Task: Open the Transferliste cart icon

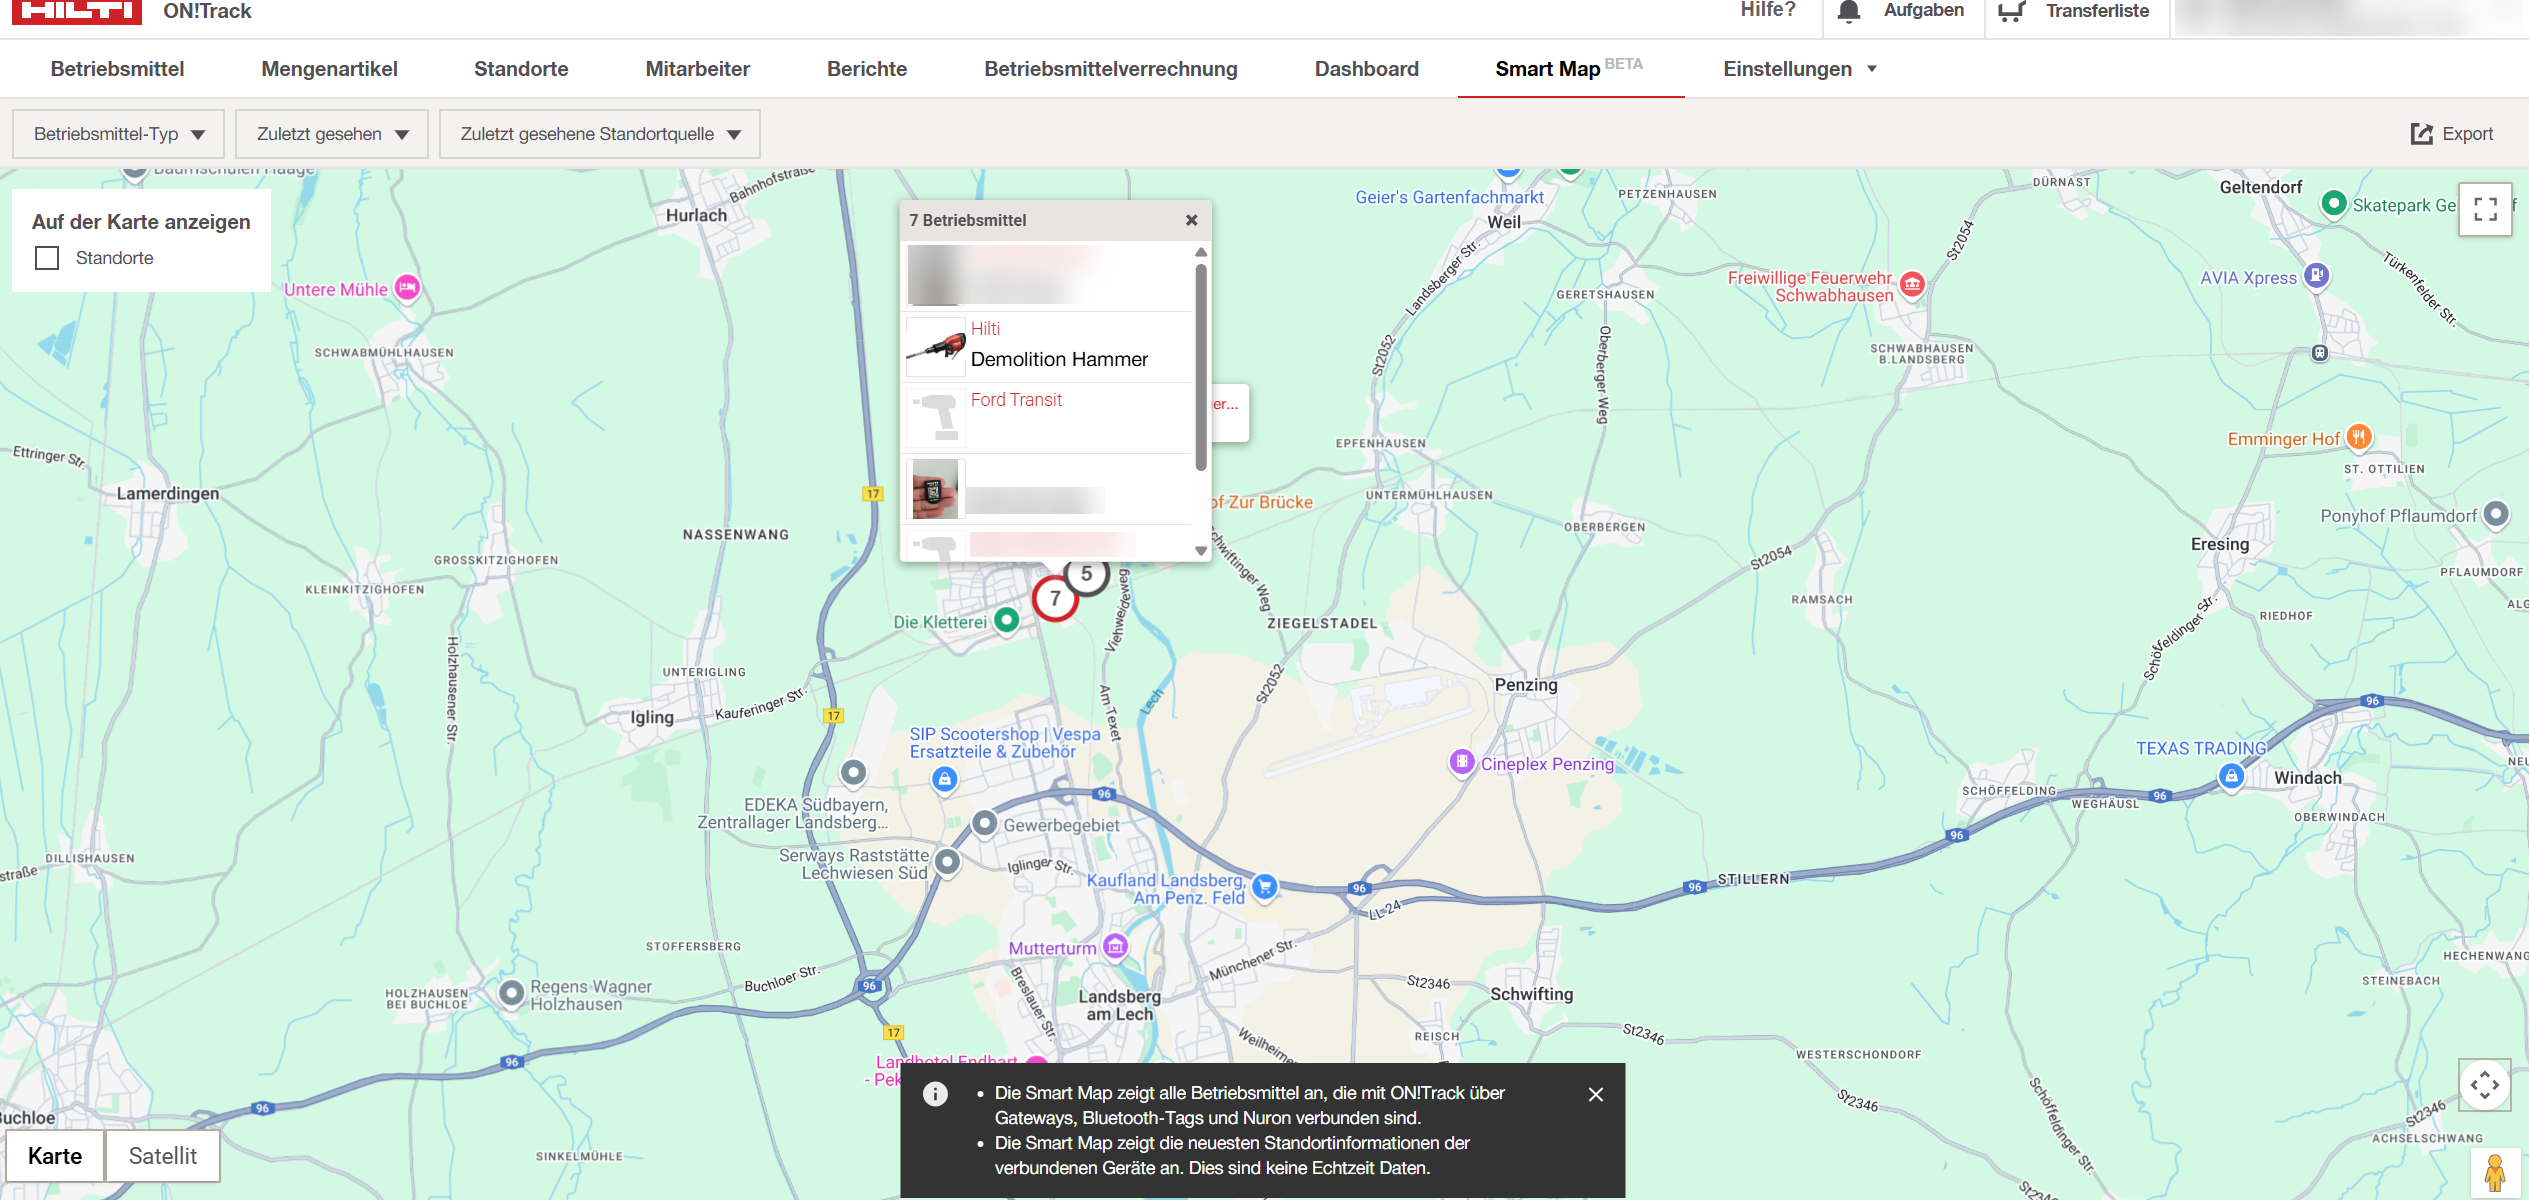Action: coord(2011,11)
